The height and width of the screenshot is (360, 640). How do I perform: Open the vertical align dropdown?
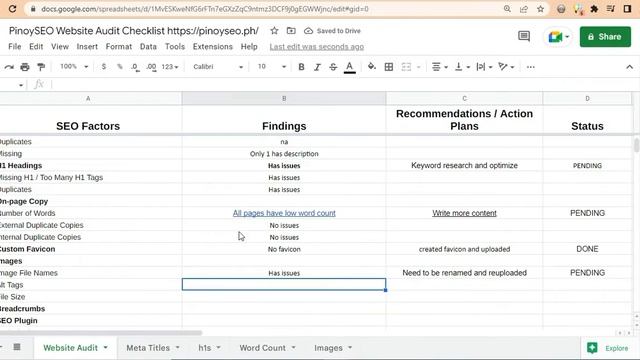click(x=462, y=67)
